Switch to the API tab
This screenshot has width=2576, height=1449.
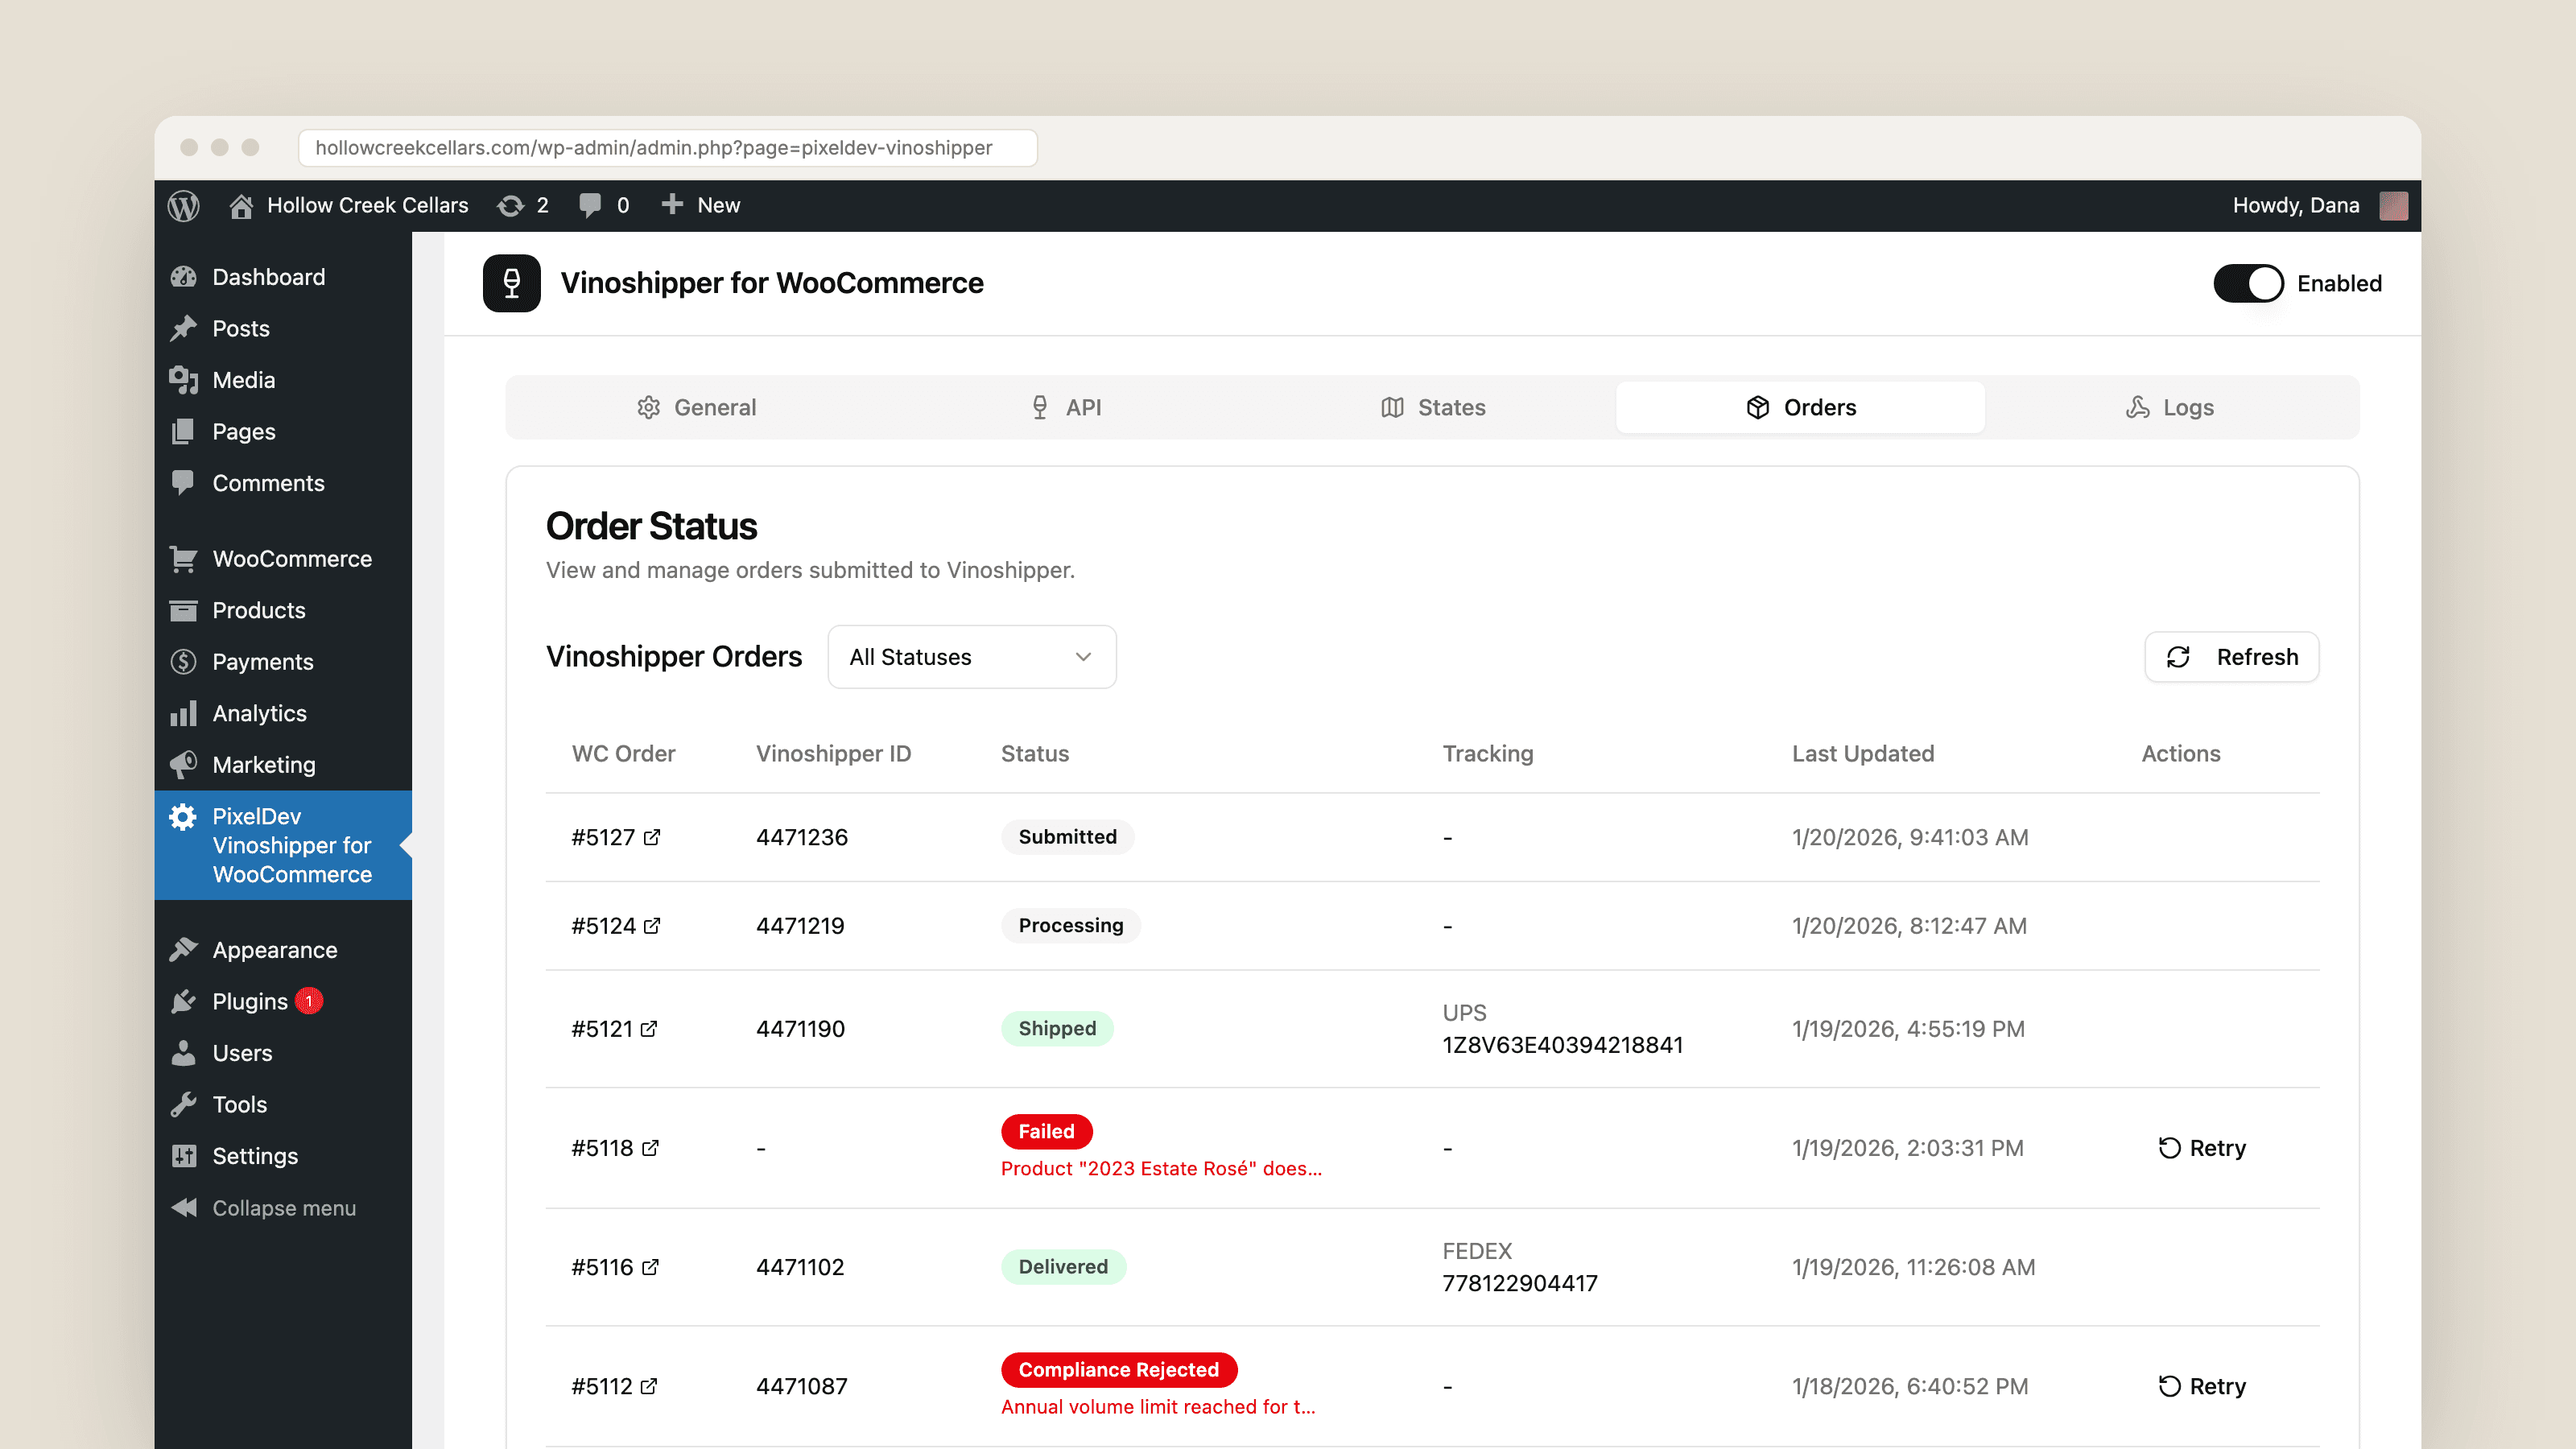[x=1065, y=407]
